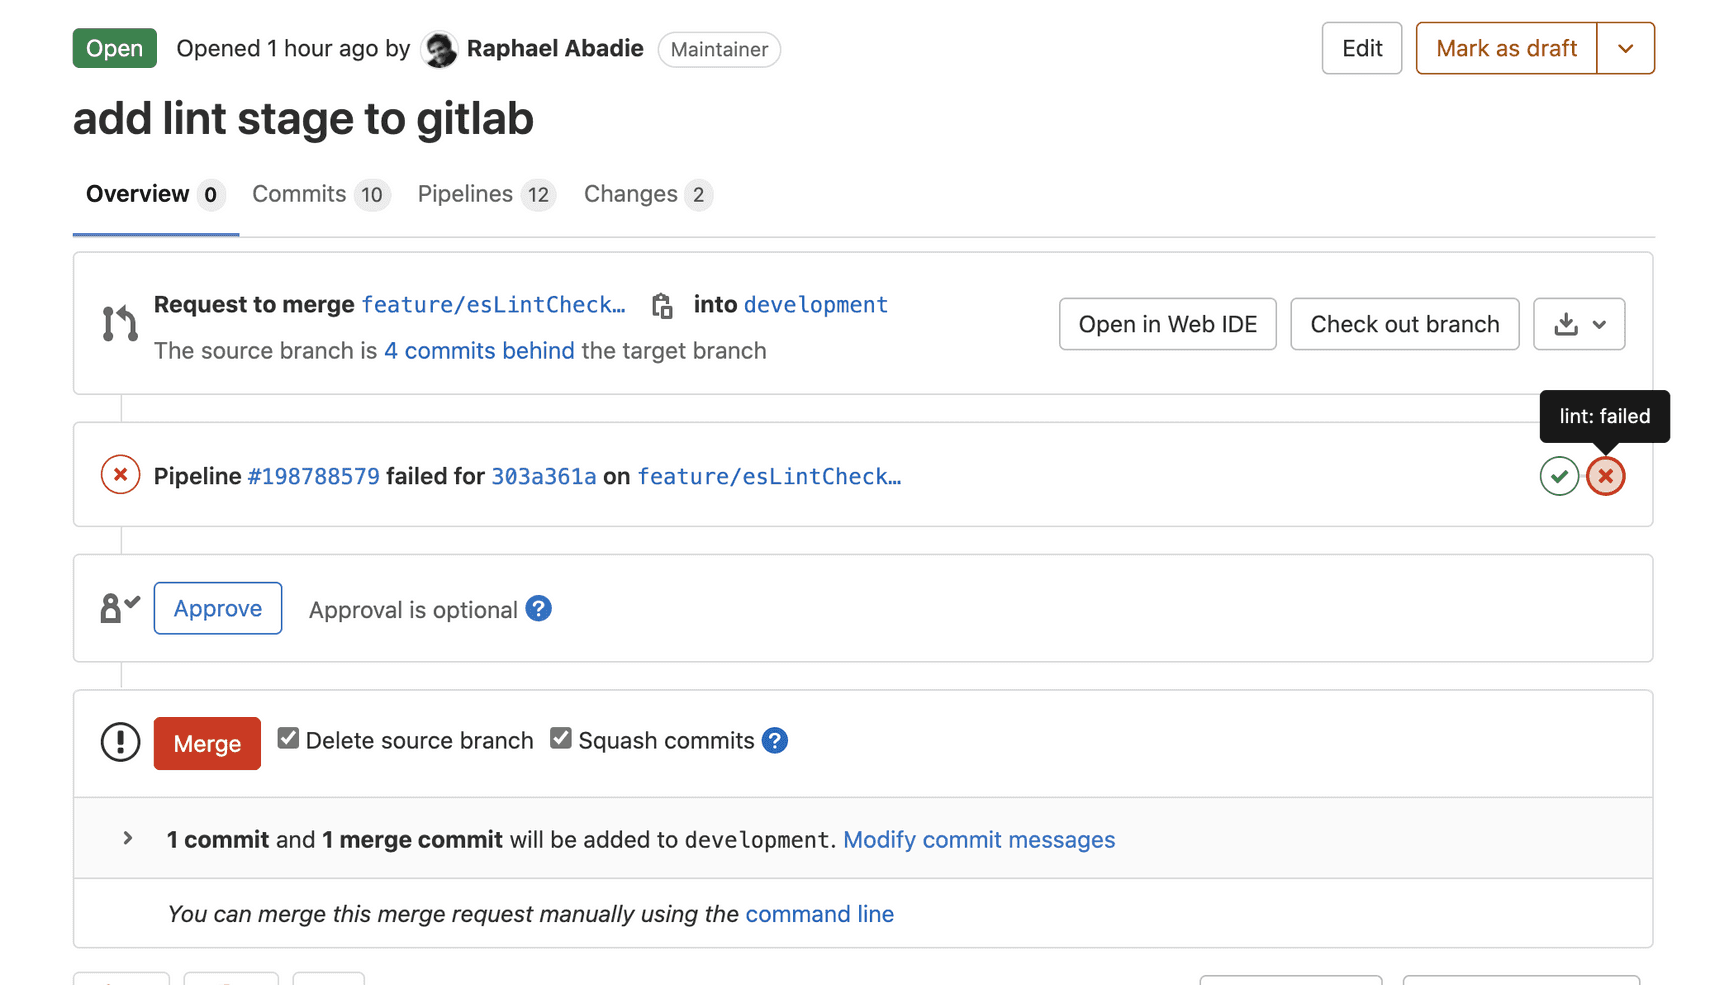Click the red failed pipeline status icon
Screen dimensions: 1710x985
[120, 475]
